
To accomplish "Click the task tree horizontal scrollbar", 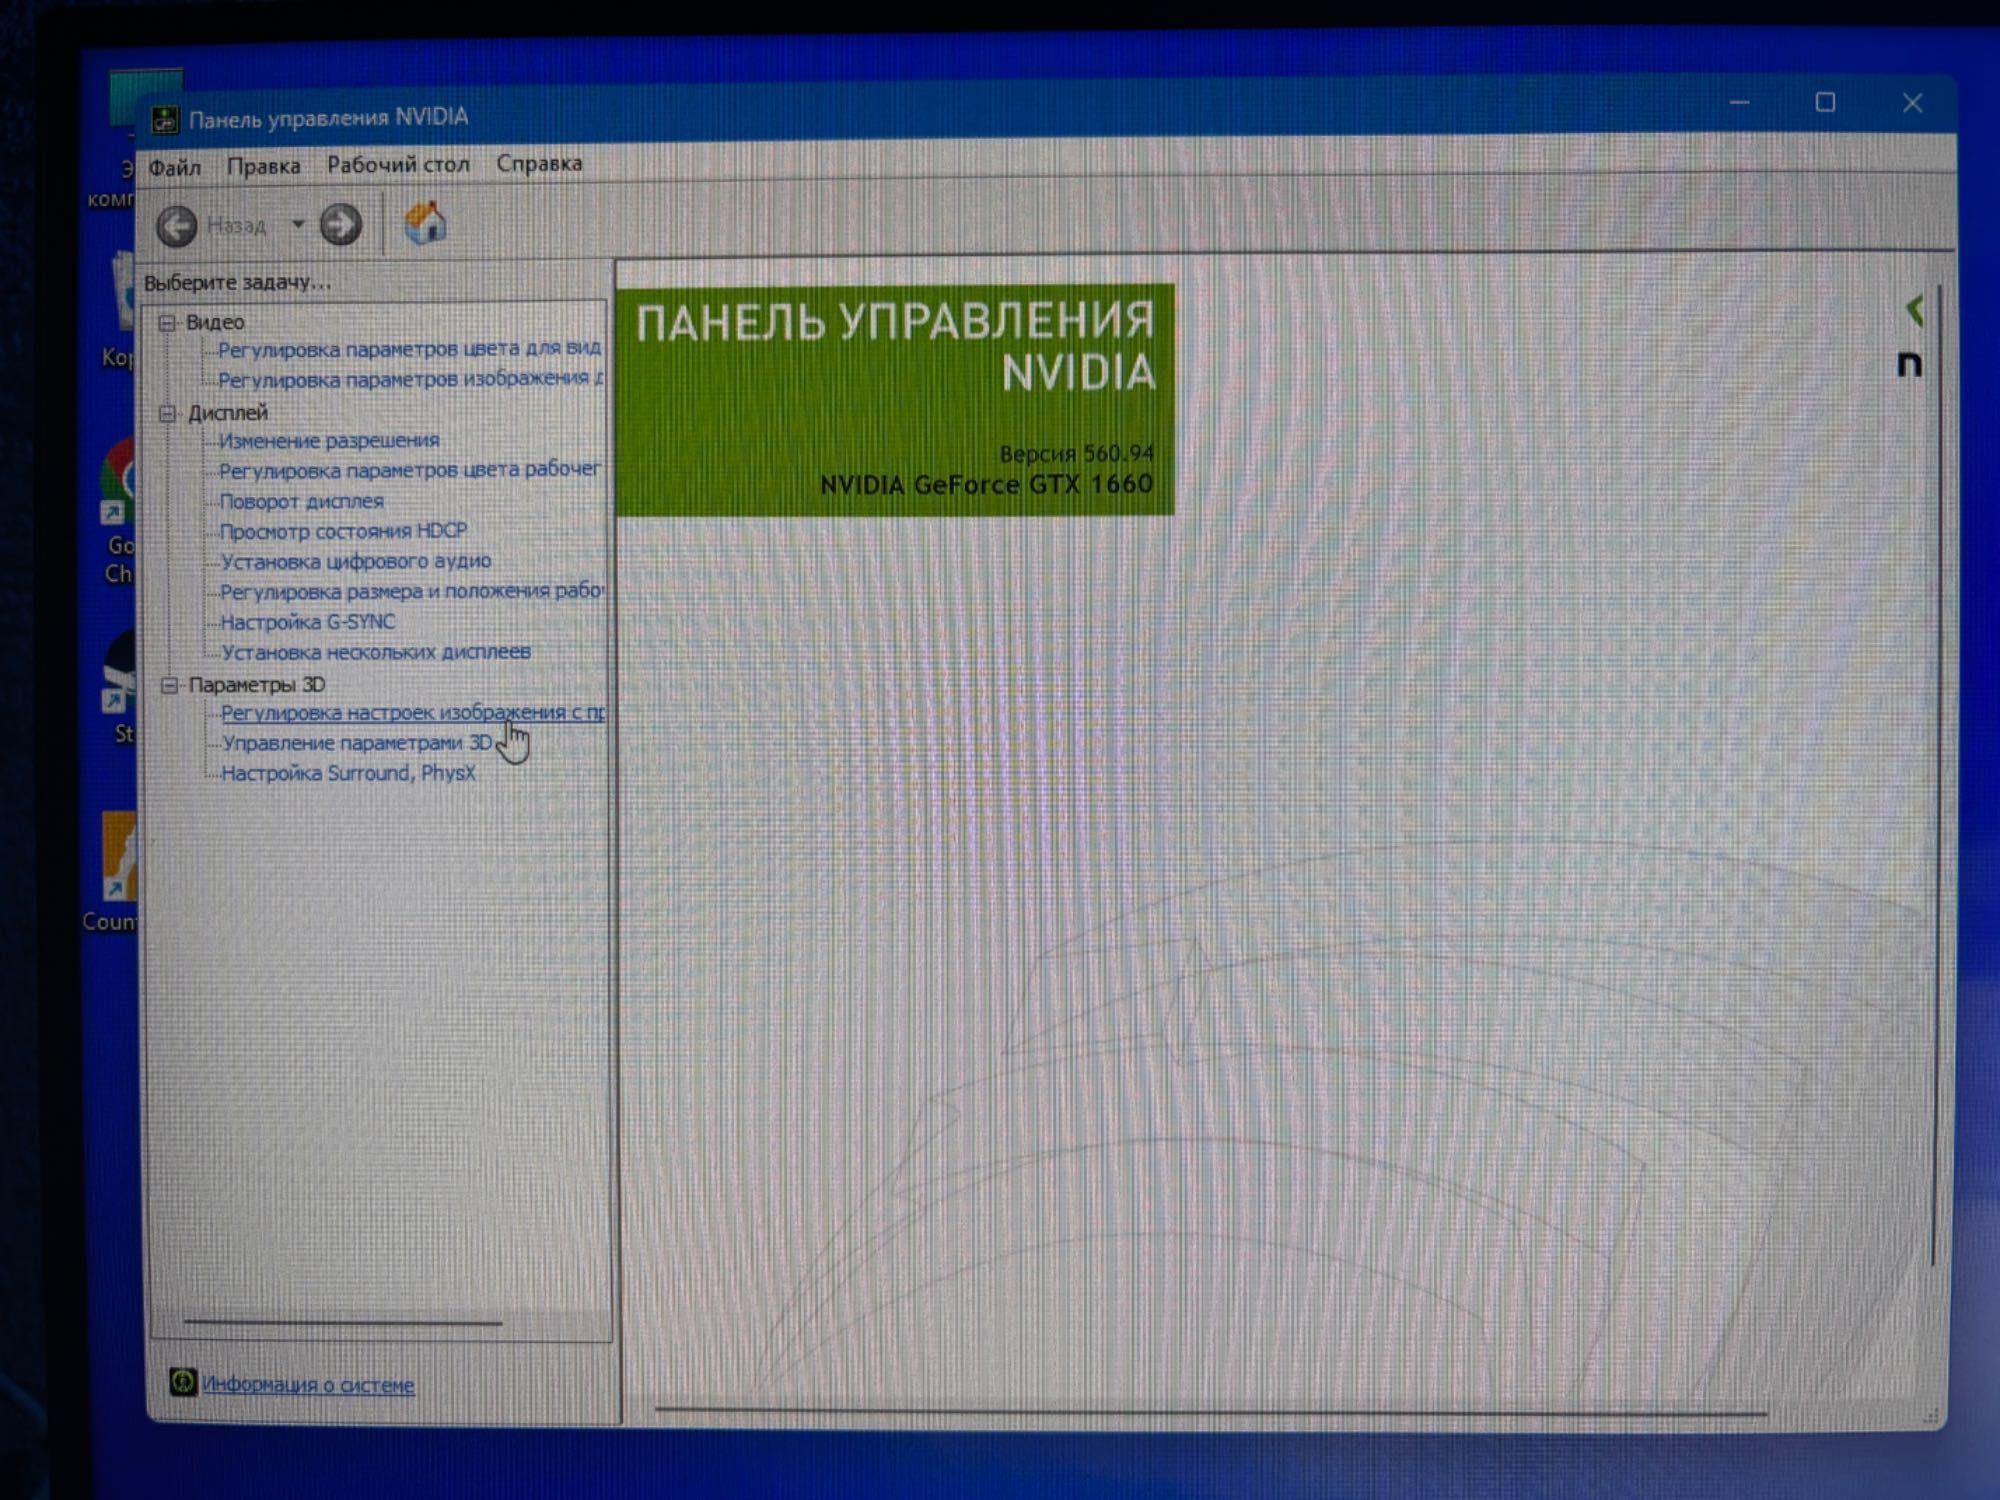I will coord(343,1323).
